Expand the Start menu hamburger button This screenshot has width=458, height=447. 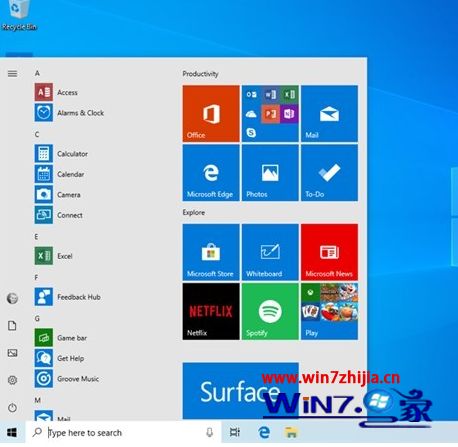pyautogui.click(x=12, y=74)
